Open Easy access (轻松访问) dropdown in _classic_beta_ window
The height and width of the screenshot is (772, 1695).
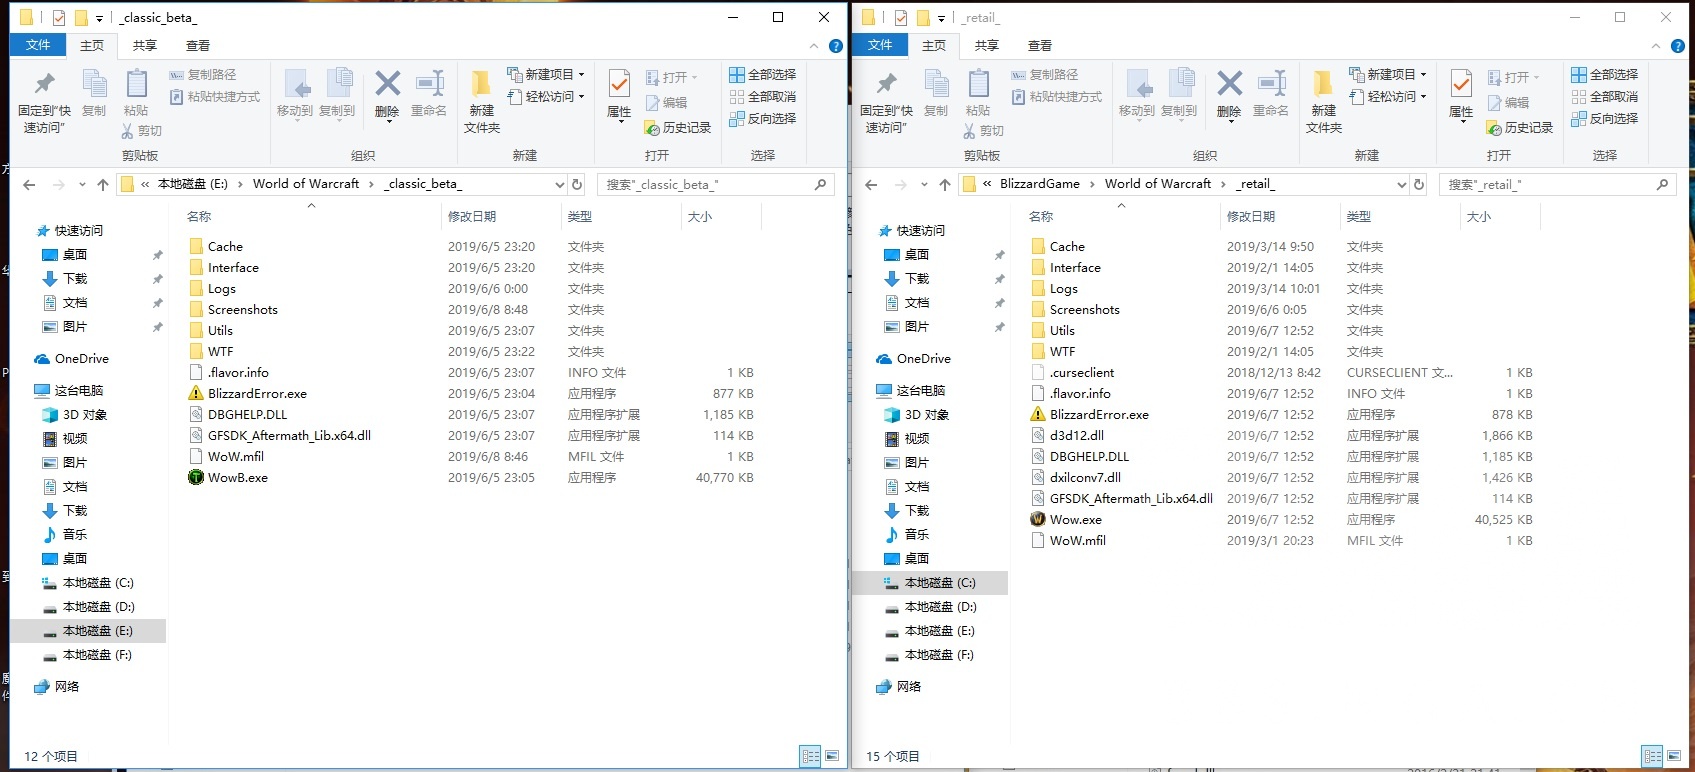click(x=546, y=97)
